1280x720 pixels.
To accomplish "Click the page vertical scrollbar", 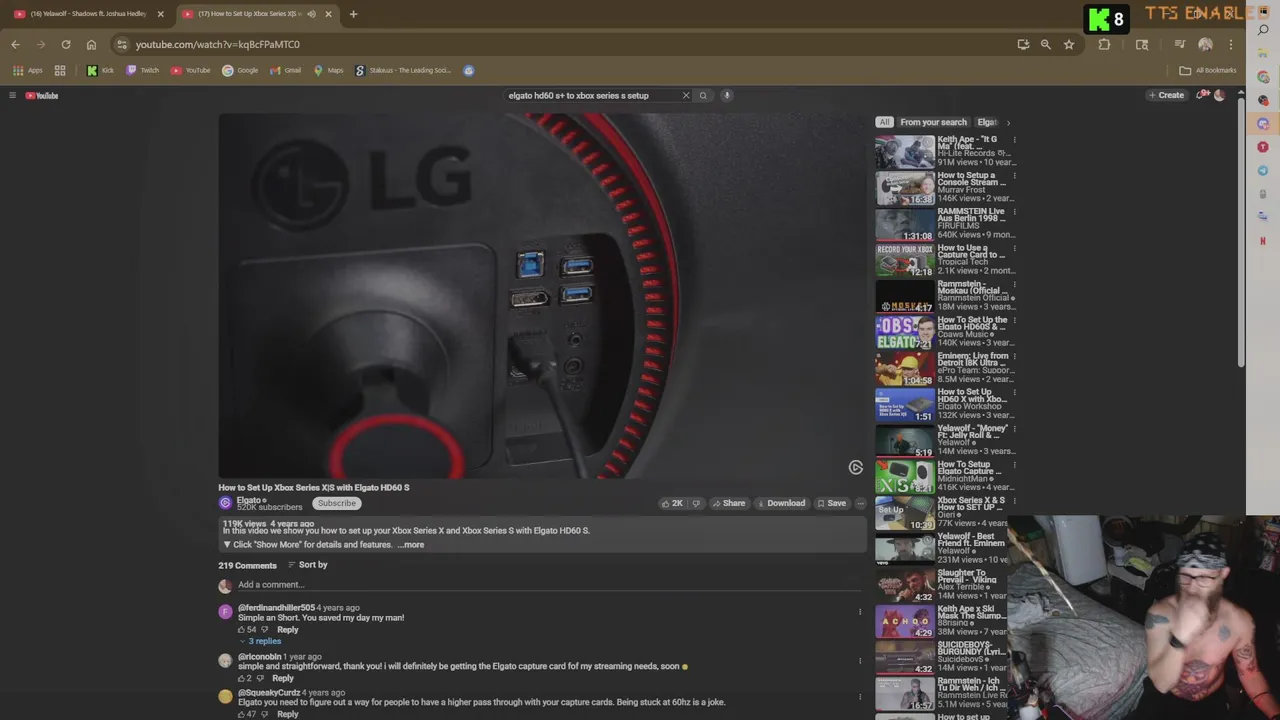I will coord(1241,230).
